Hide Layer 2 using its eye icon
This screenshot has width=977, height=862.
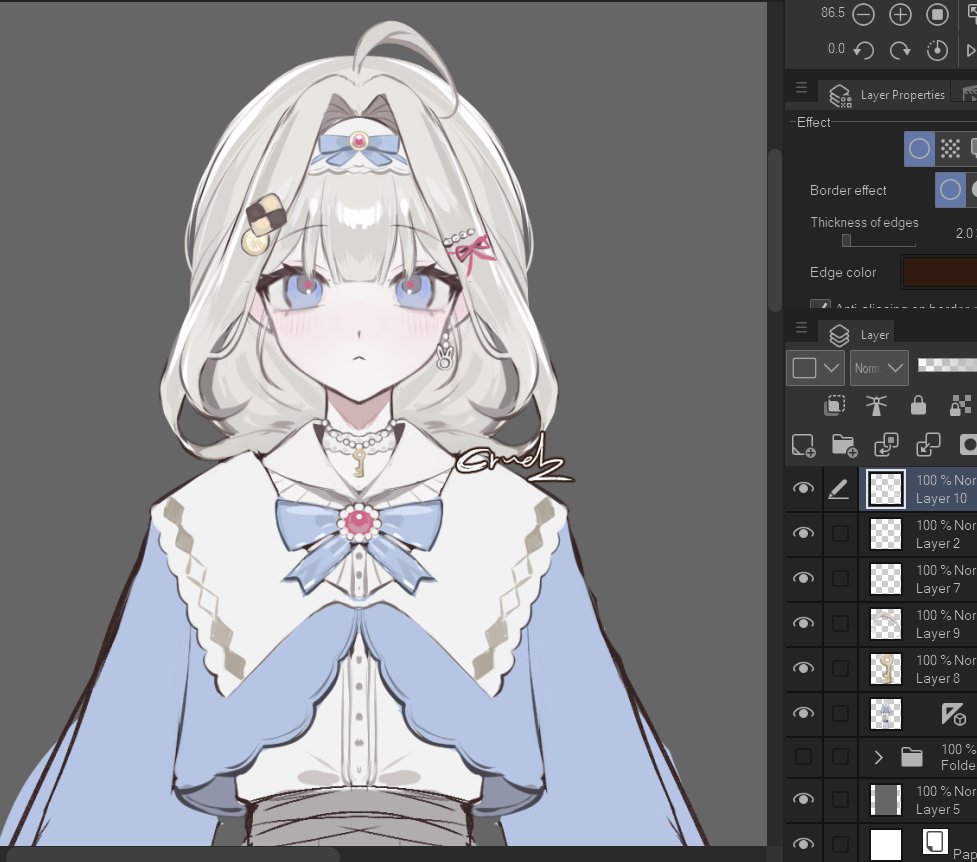803,533
